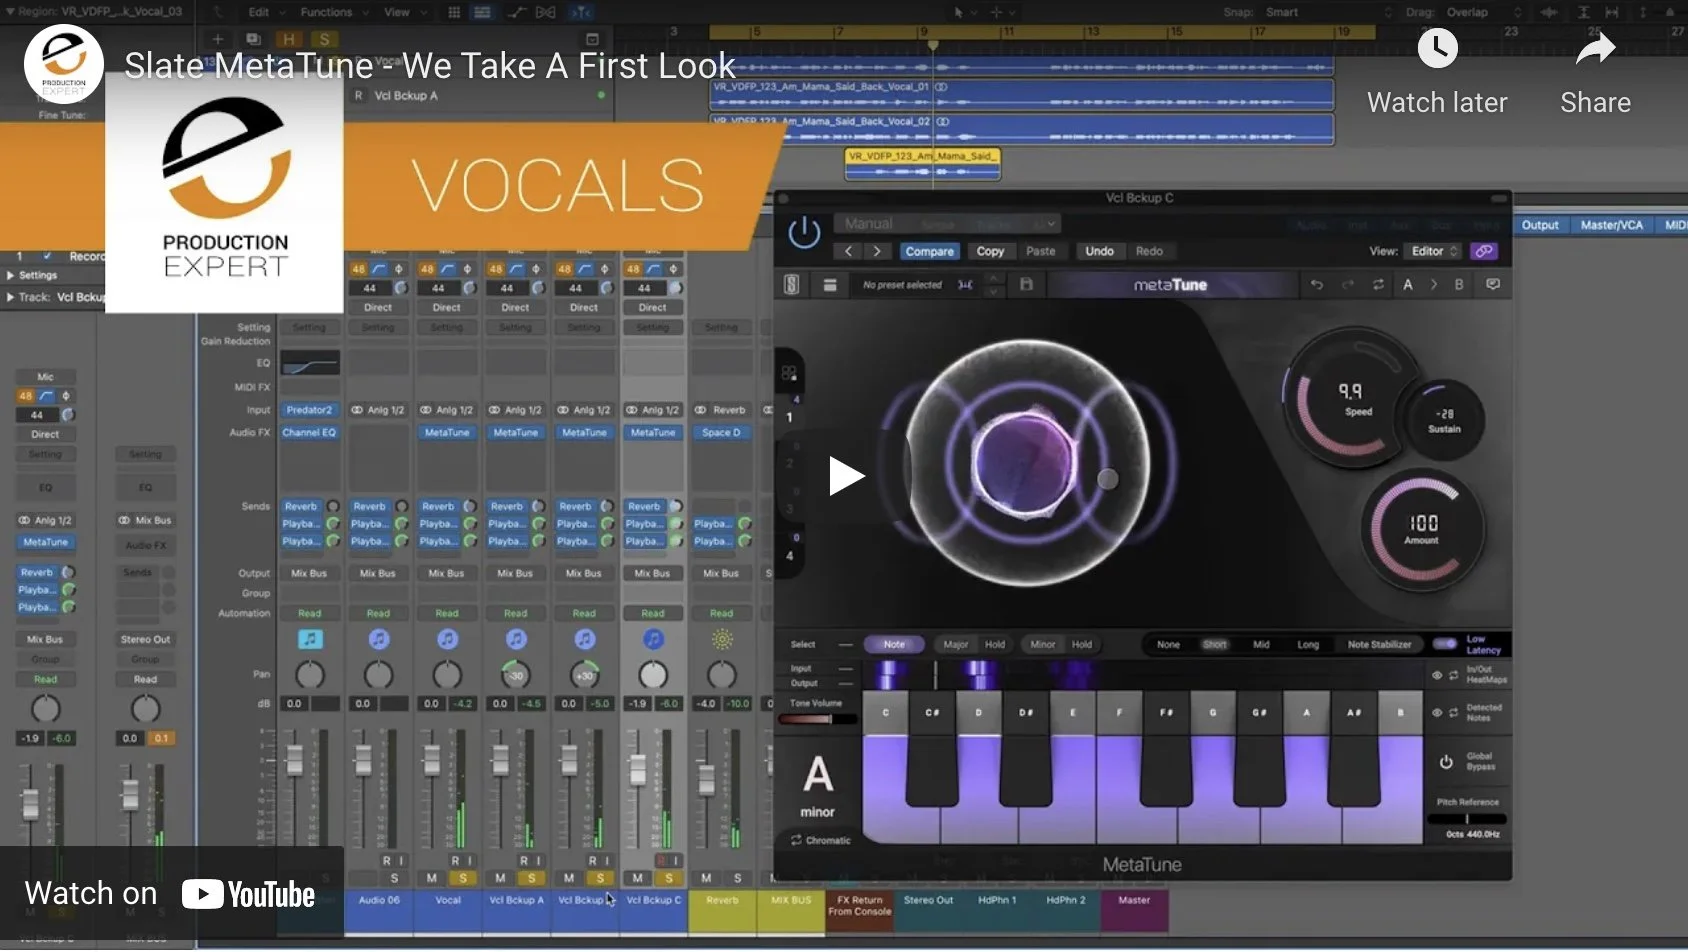This screenshot has height=952, width=1688.
Task: Play the YouTube video
Action: click(846, 476)
